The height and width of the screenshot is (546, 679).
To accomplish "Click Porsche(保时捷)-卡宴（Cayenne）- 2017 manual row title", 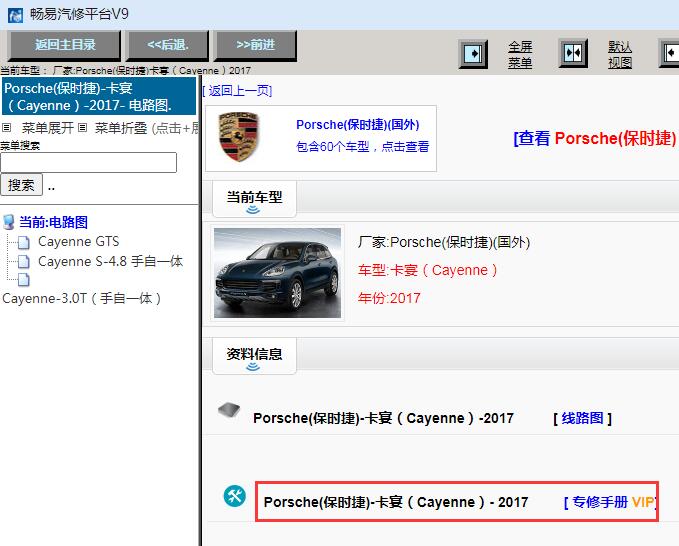I will pos(396,502).
